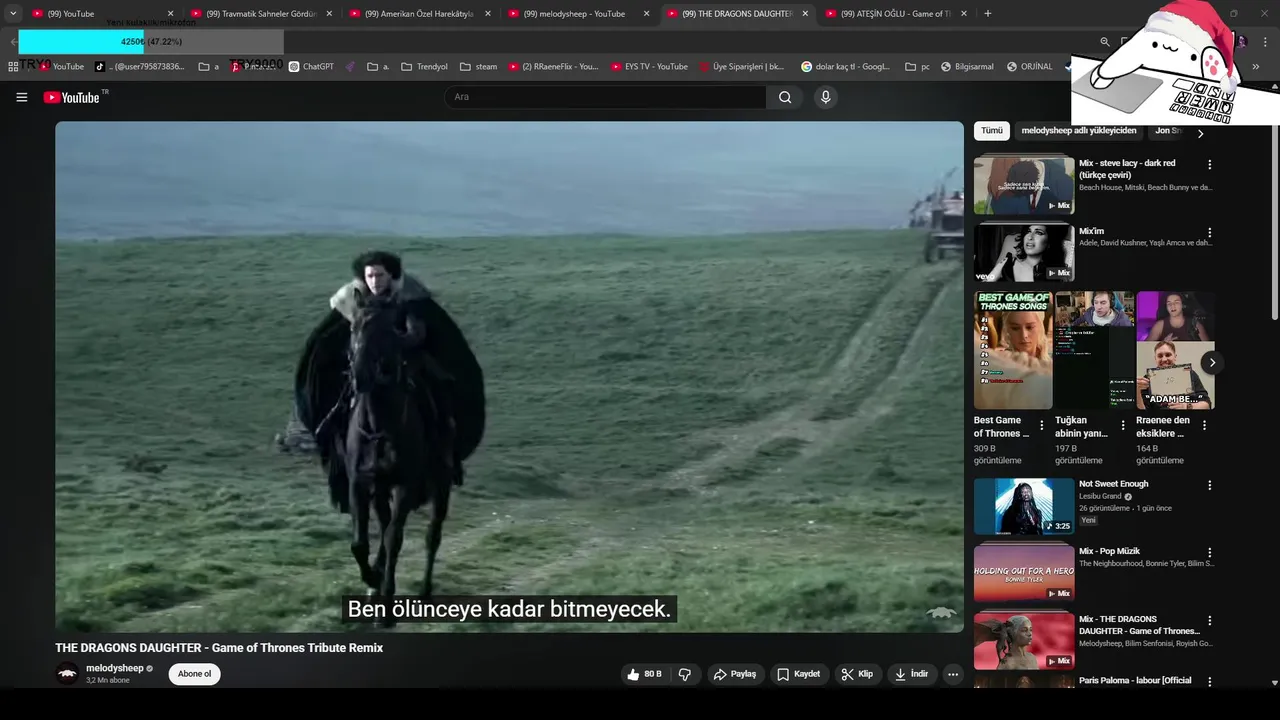Screen dimensions: 1280x720
Task: Open the Bilgisarmal bookmark
Action: pyautogui.click(x=967, y=67)
